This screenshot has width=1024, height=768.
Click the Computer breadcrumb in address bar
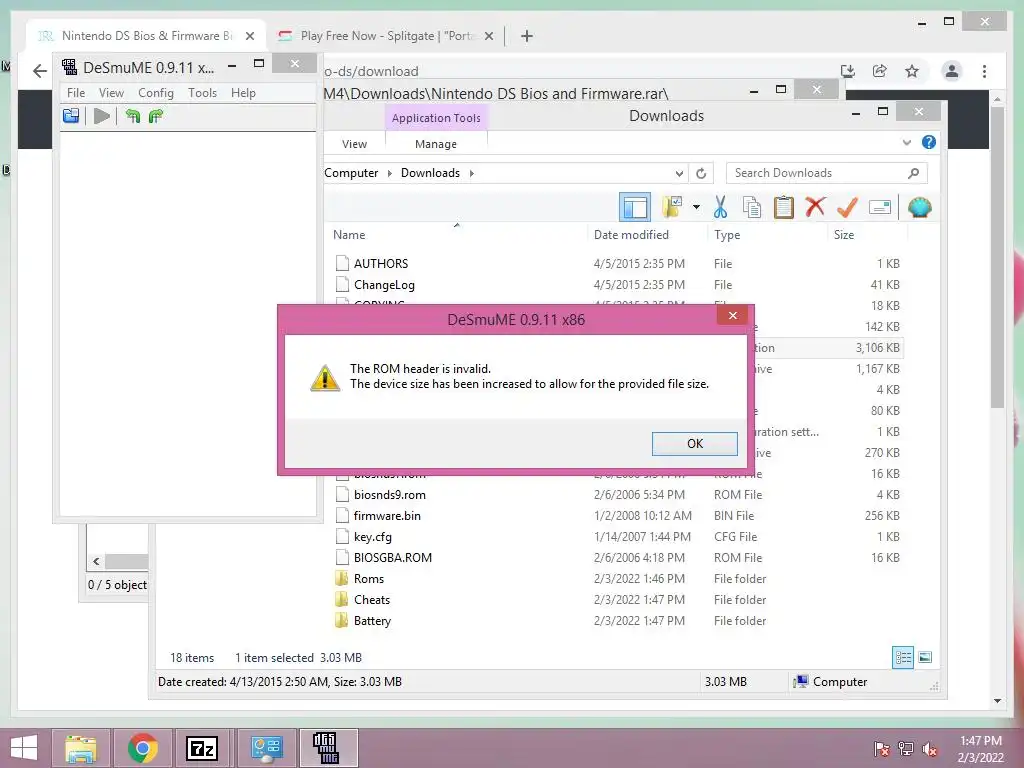pyautogui.click(x=351, y=173)
